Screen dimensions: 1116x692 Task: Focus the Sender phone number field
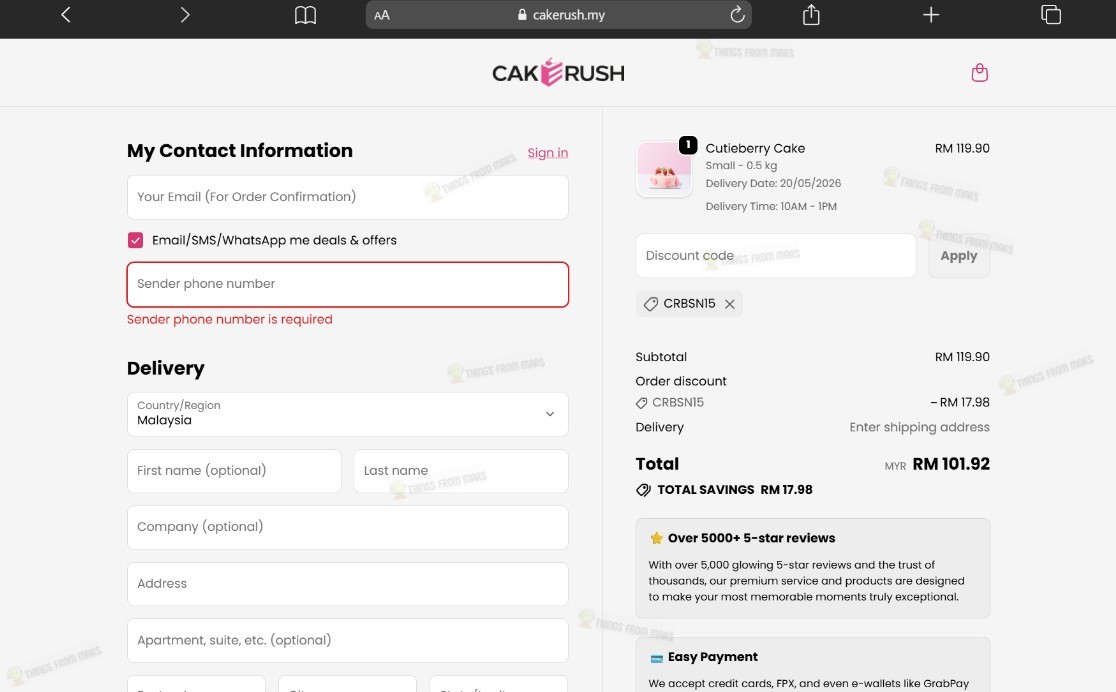coord(347,284)
